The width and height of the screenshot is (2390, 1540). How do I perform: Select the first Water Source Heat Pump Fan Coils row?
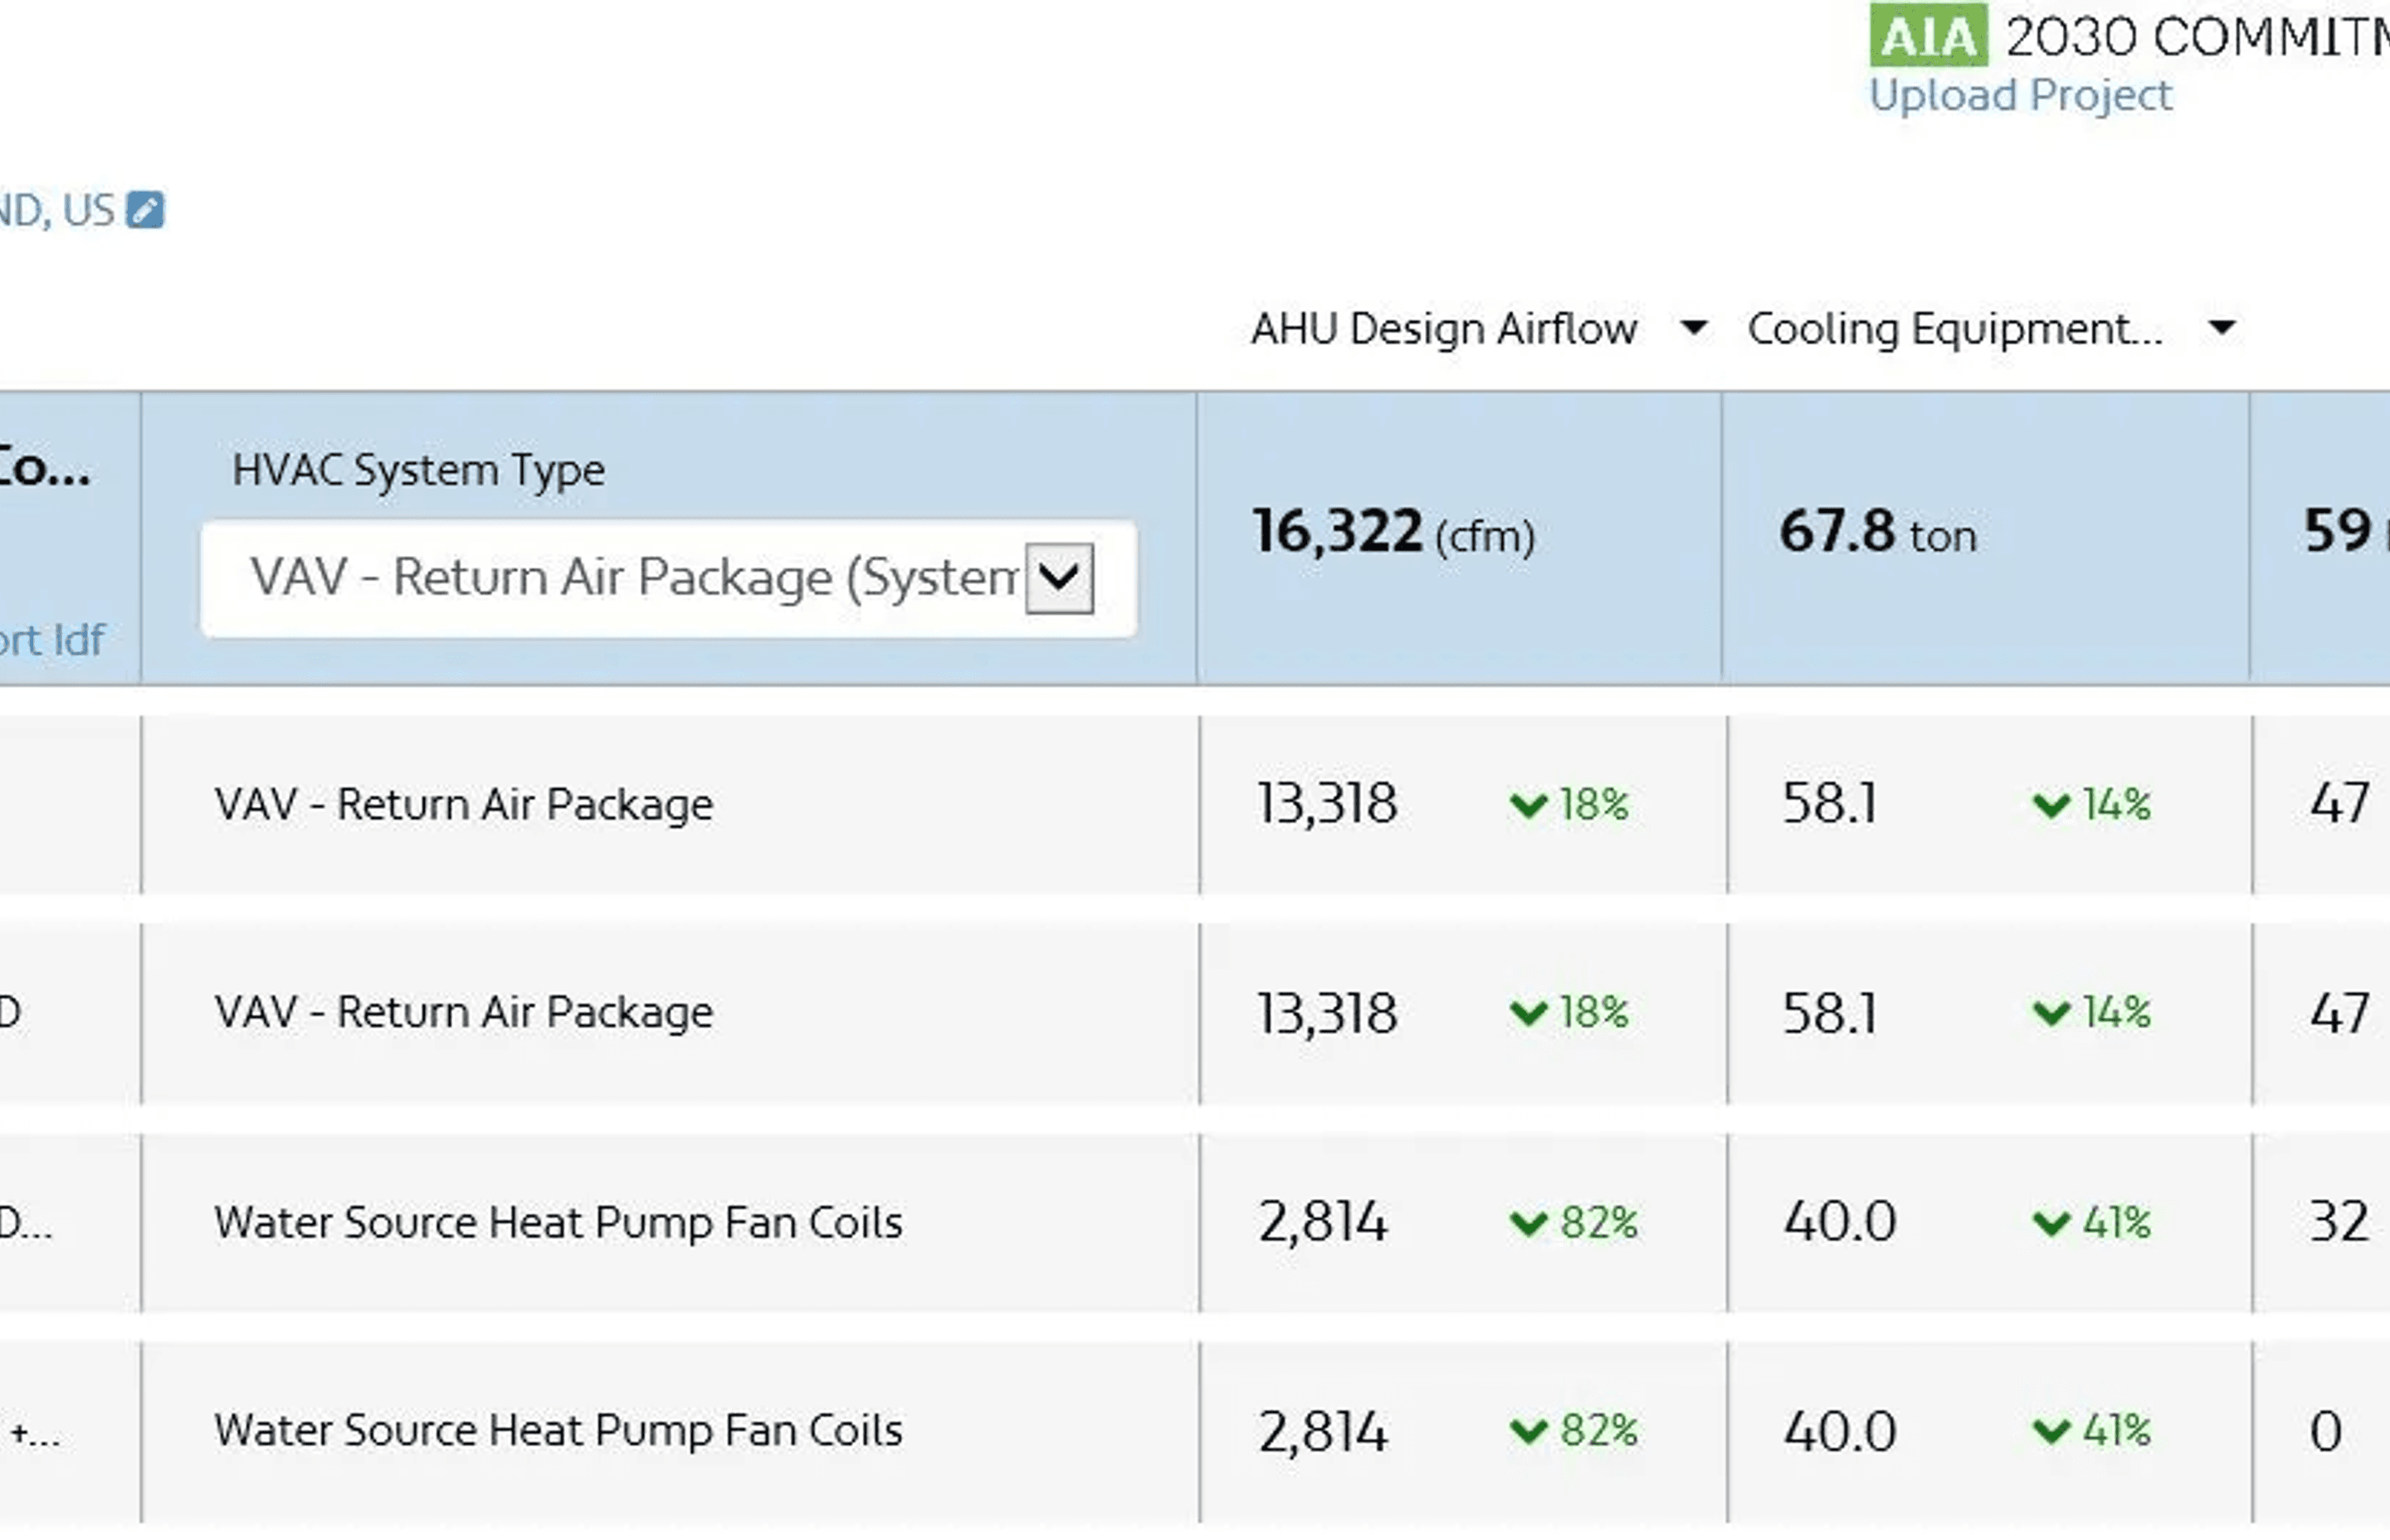tap(558, 1222)
